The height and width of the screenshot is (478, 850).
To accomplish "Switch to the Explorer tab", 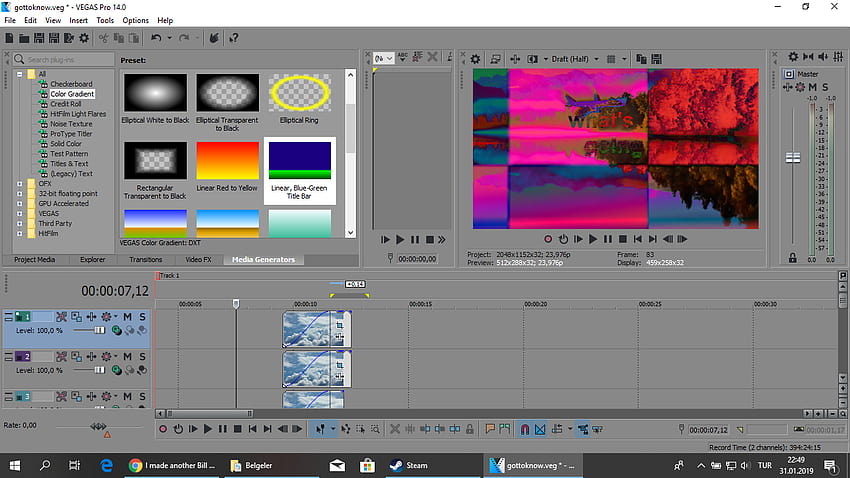I will [93, 260].
